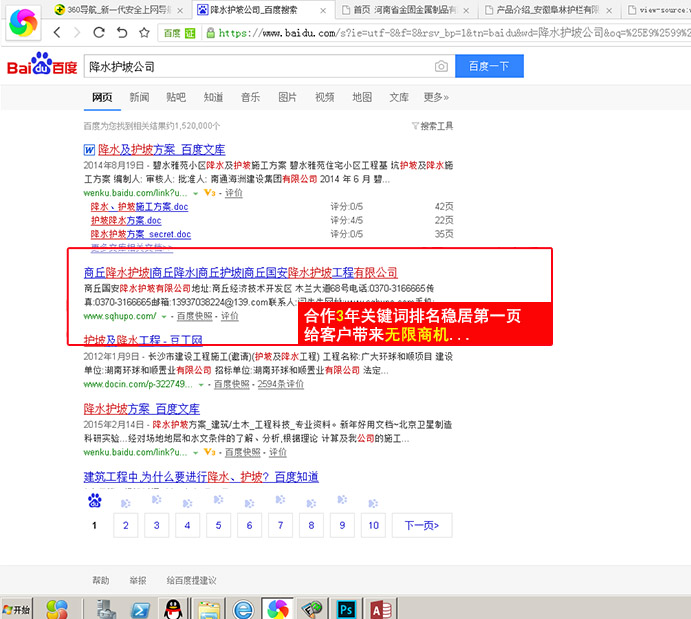This screenshot has width=691, height=619.
Task: Go to results page 10
Action: point(373,525)
